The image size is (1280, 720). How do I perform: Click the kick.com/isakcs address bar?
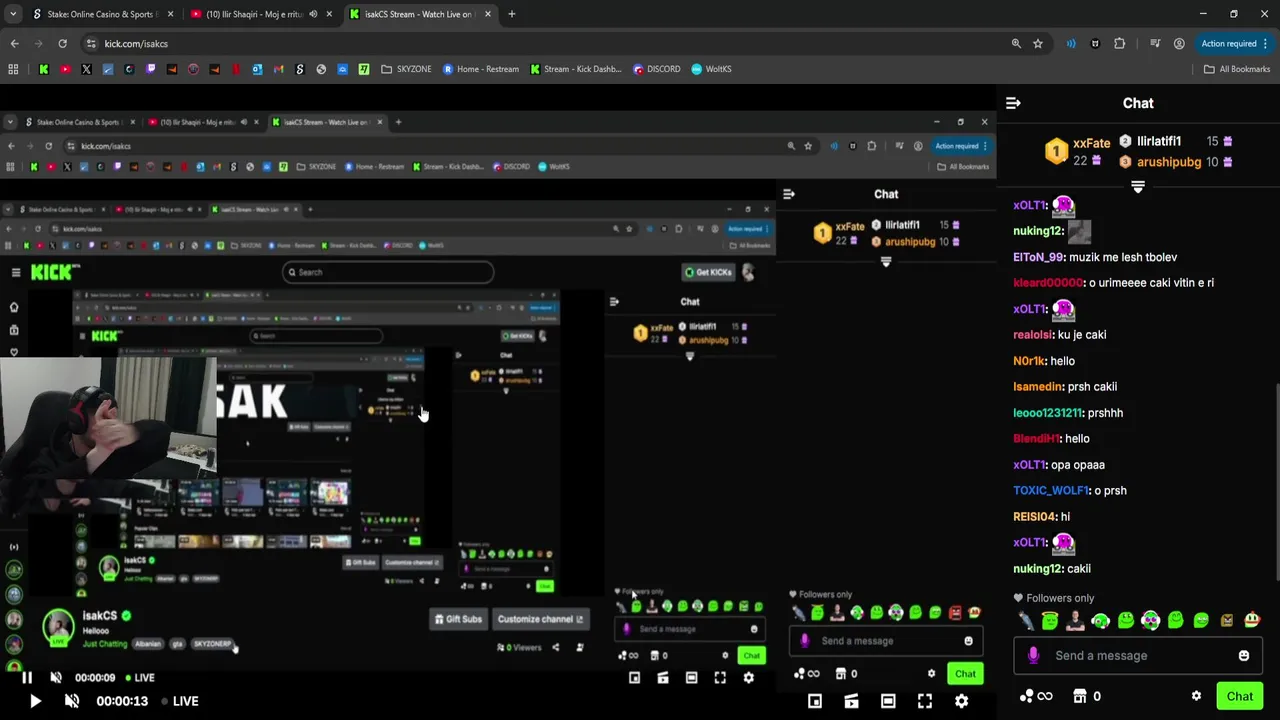pos(540,44)
